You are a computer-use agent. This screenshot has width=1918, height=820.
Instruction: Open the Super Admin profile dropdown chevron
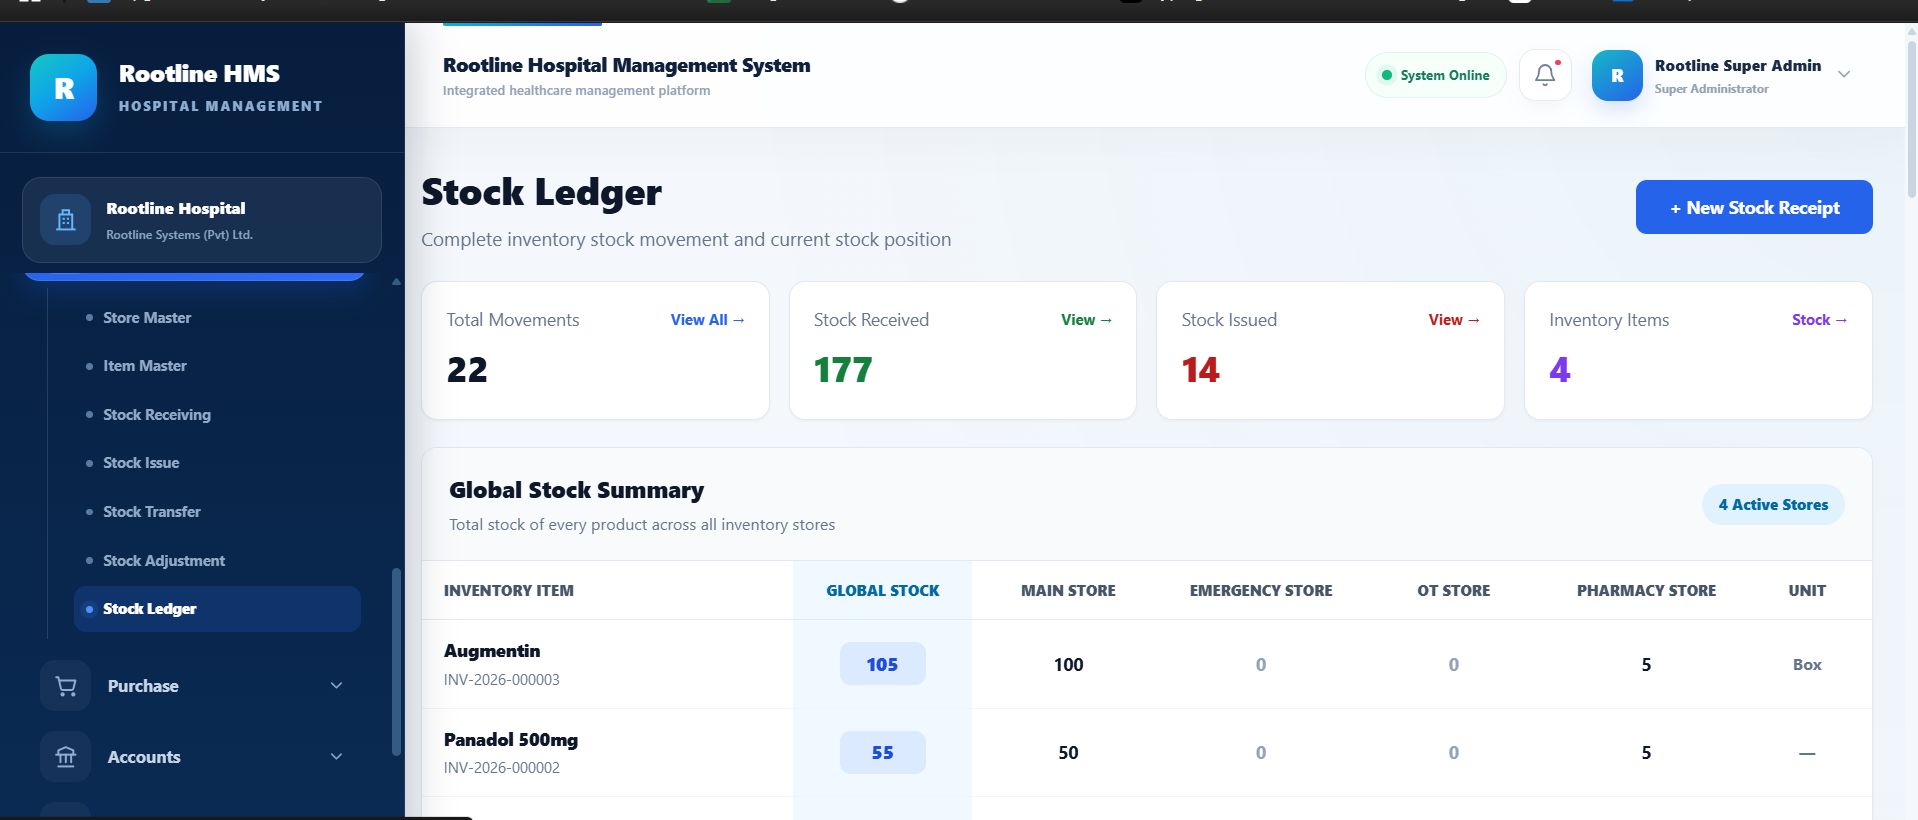pos(1844,75)
